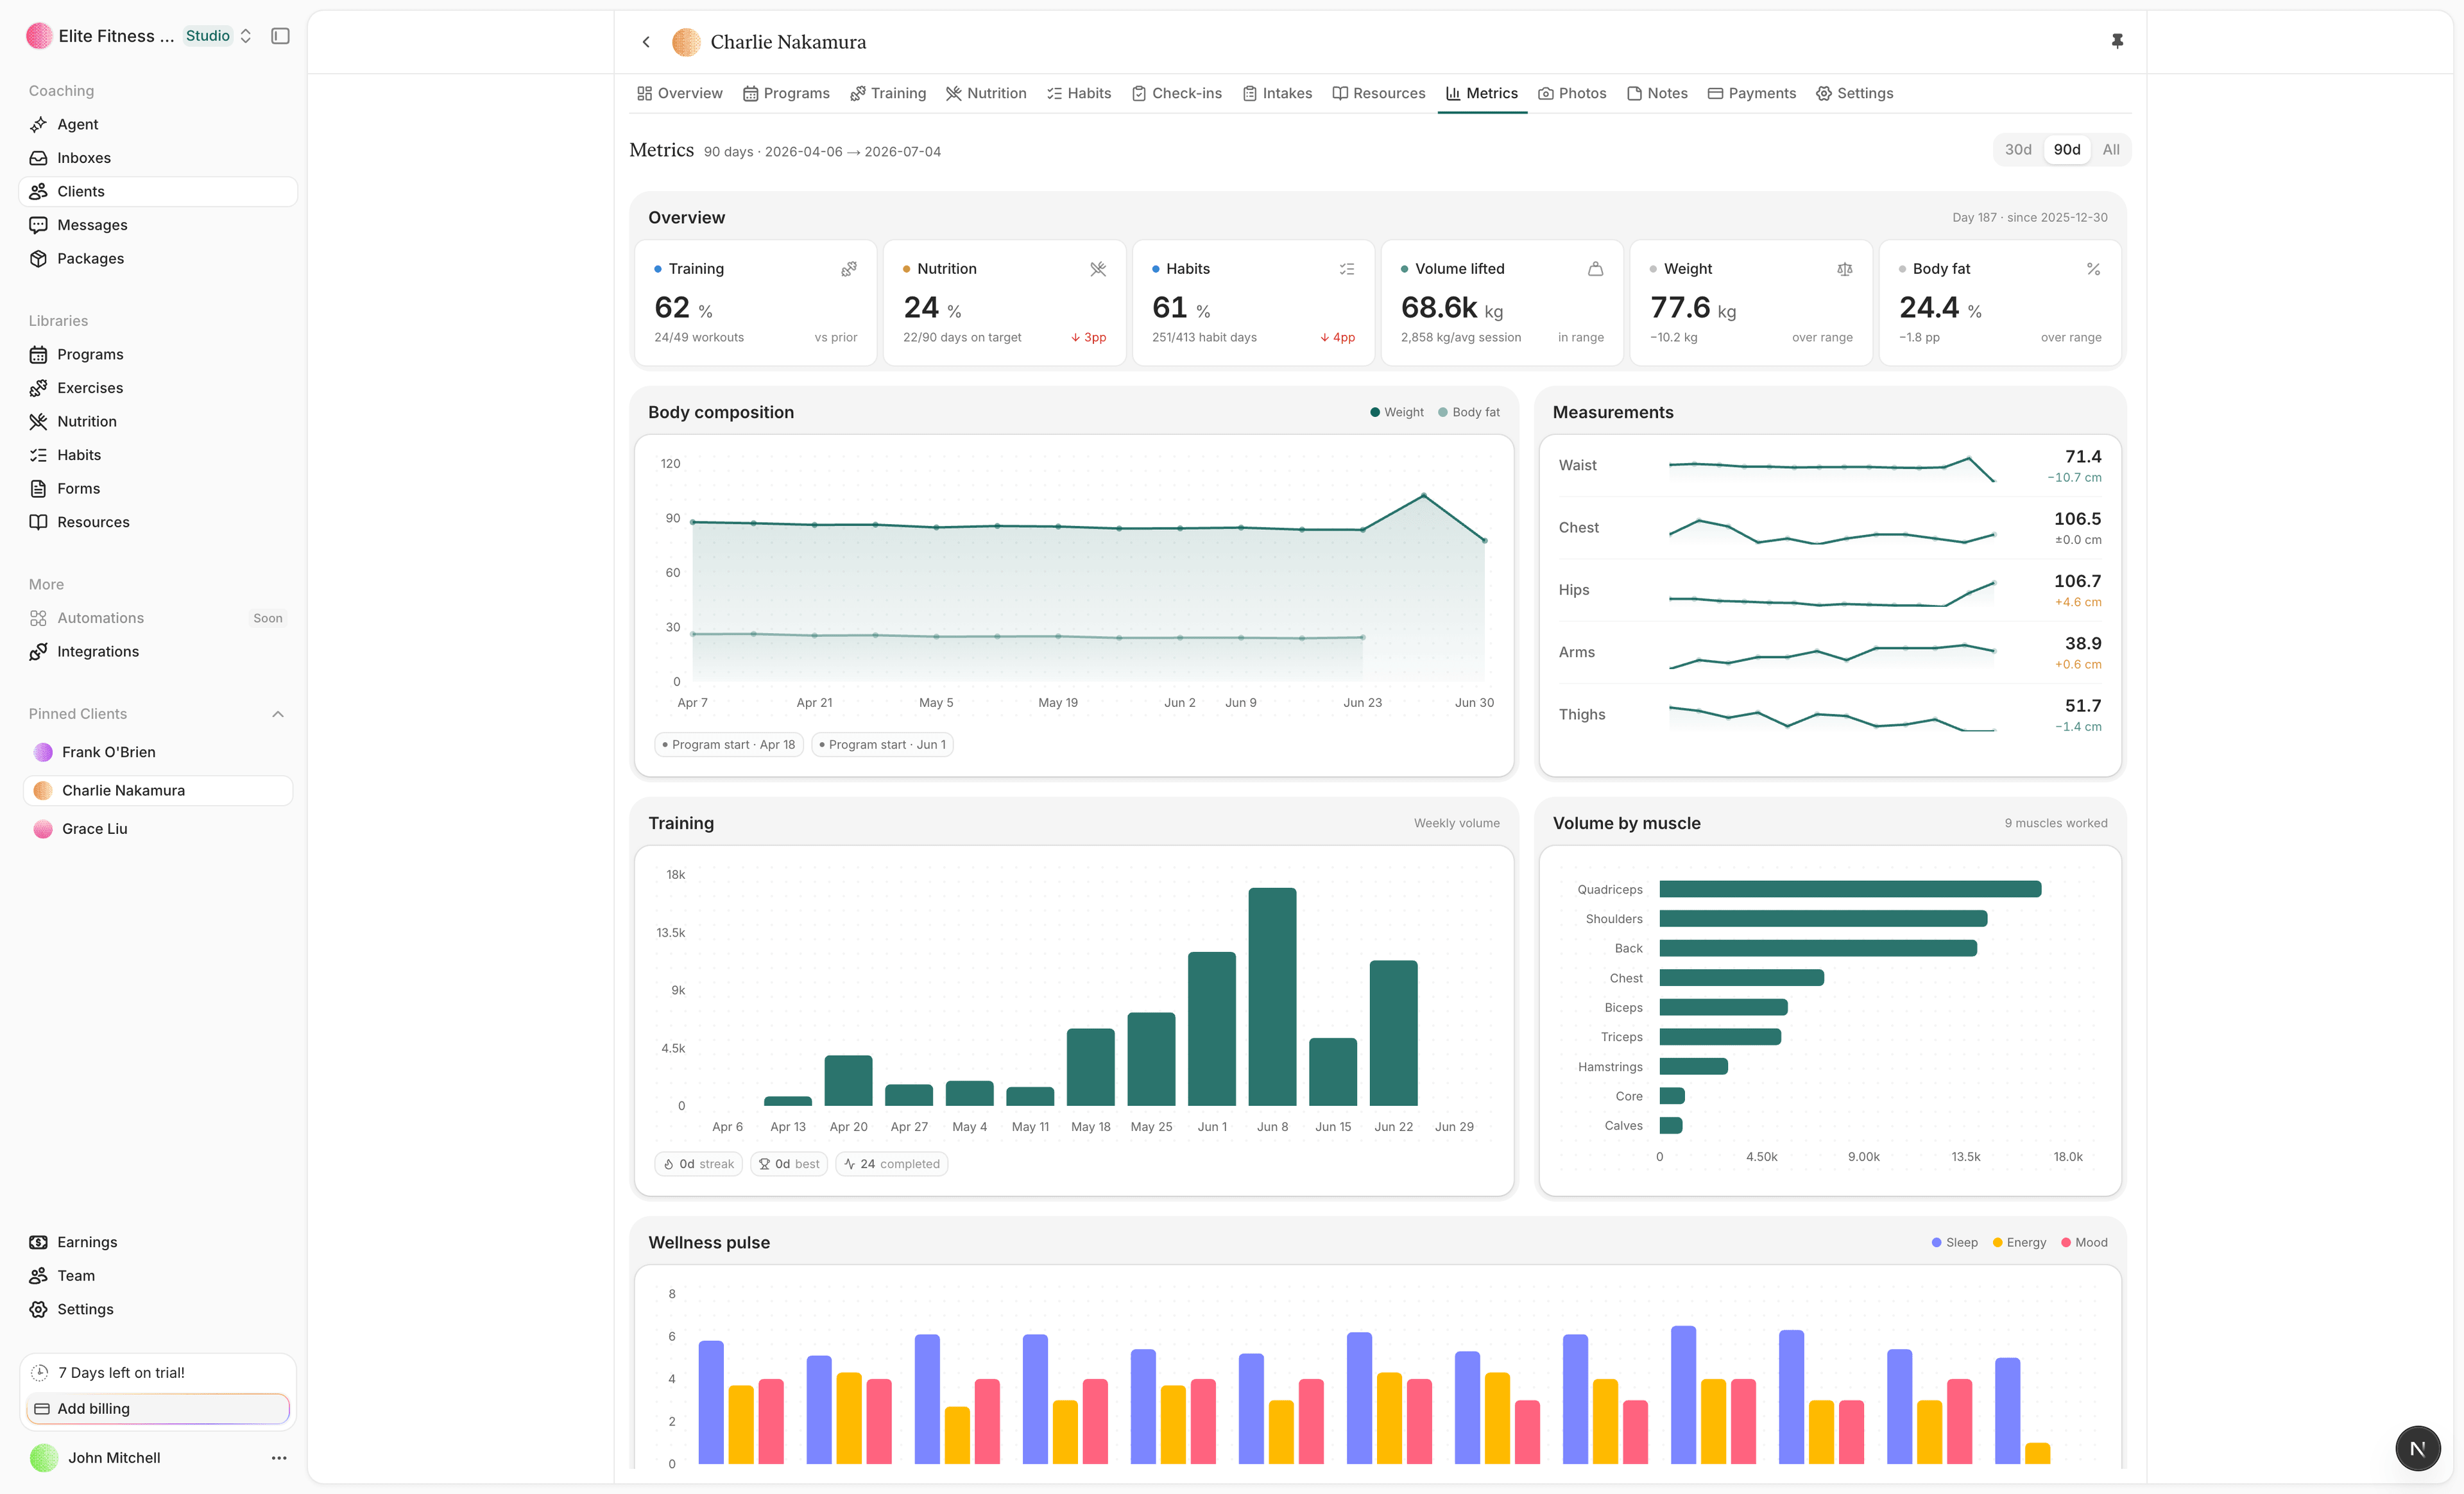Switch to the client Programs tab
The image size is (2464, 1494).
(786, 93)
